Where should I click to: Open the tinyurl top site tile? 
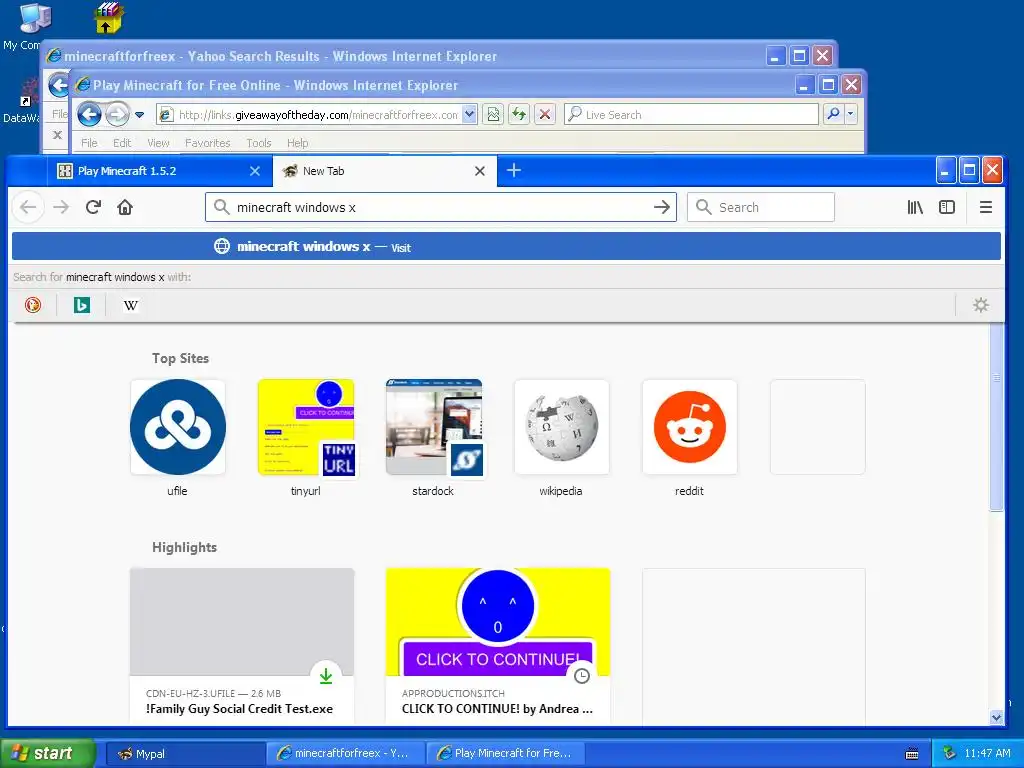point(306,427)
